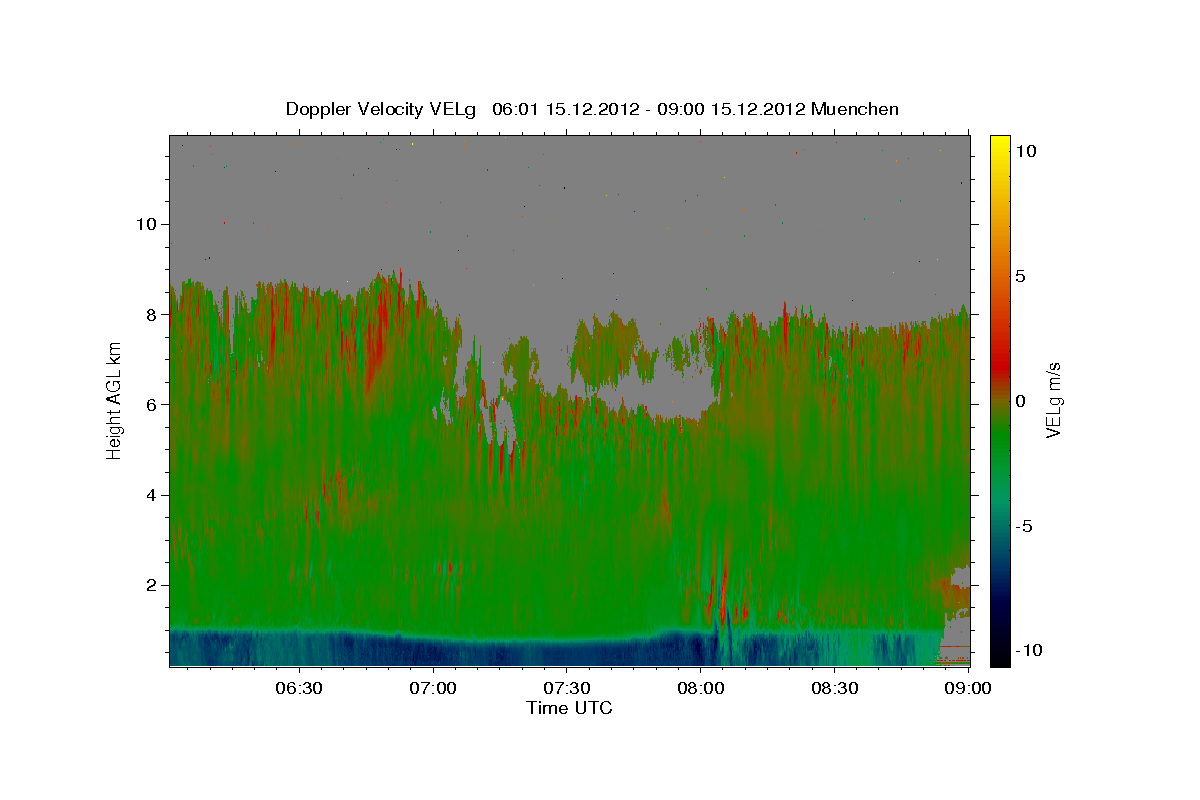
Task: Click the height axis label 2
Action: [153, 585]
